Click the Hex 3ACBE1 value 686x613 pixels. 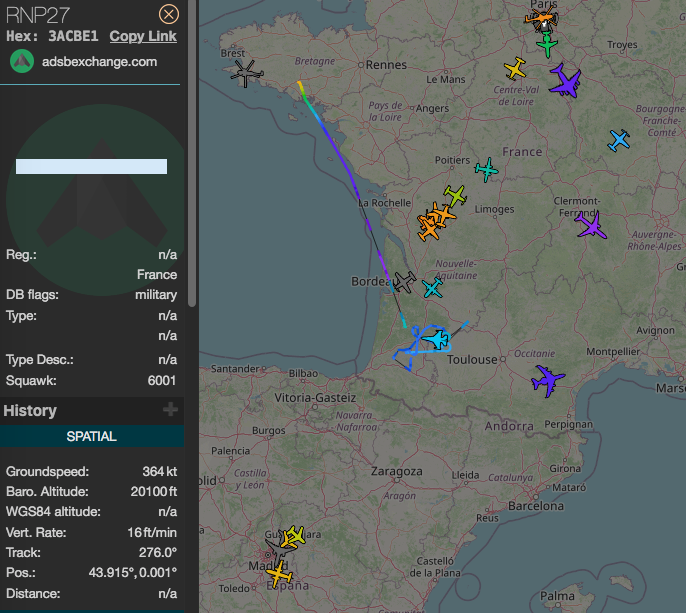point(74,36)
